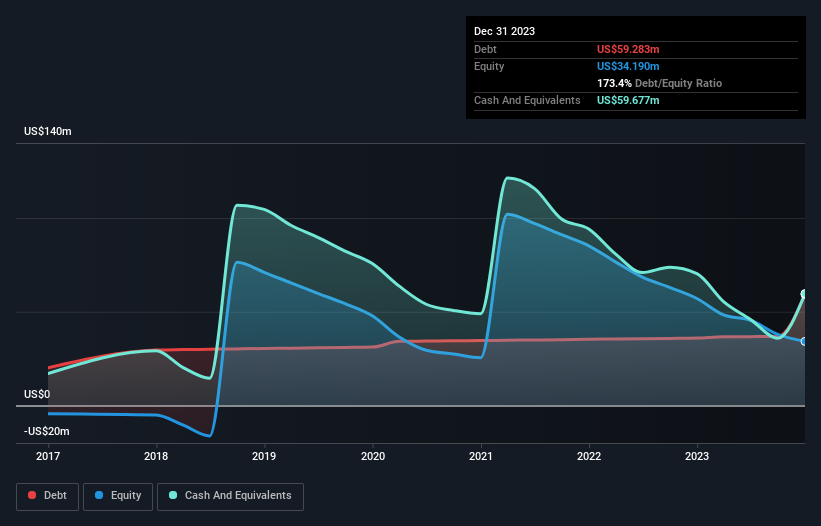
Task: Click the 2017 x-axis label
Action: pos(48,456)
